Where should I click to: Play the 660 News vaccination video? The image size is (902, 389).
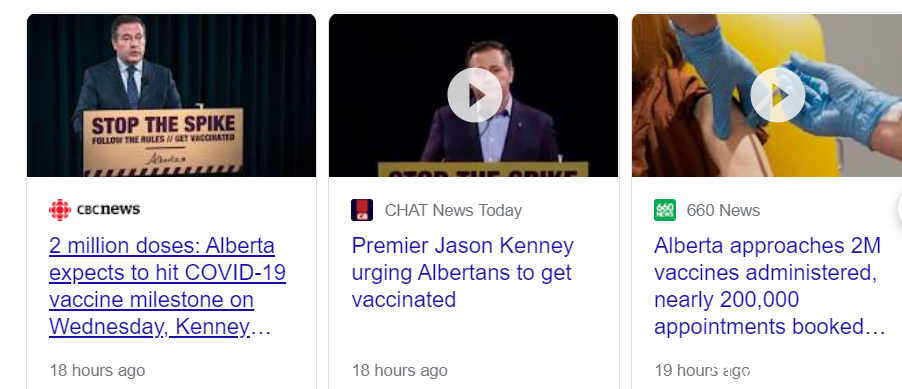click(777, 95)
